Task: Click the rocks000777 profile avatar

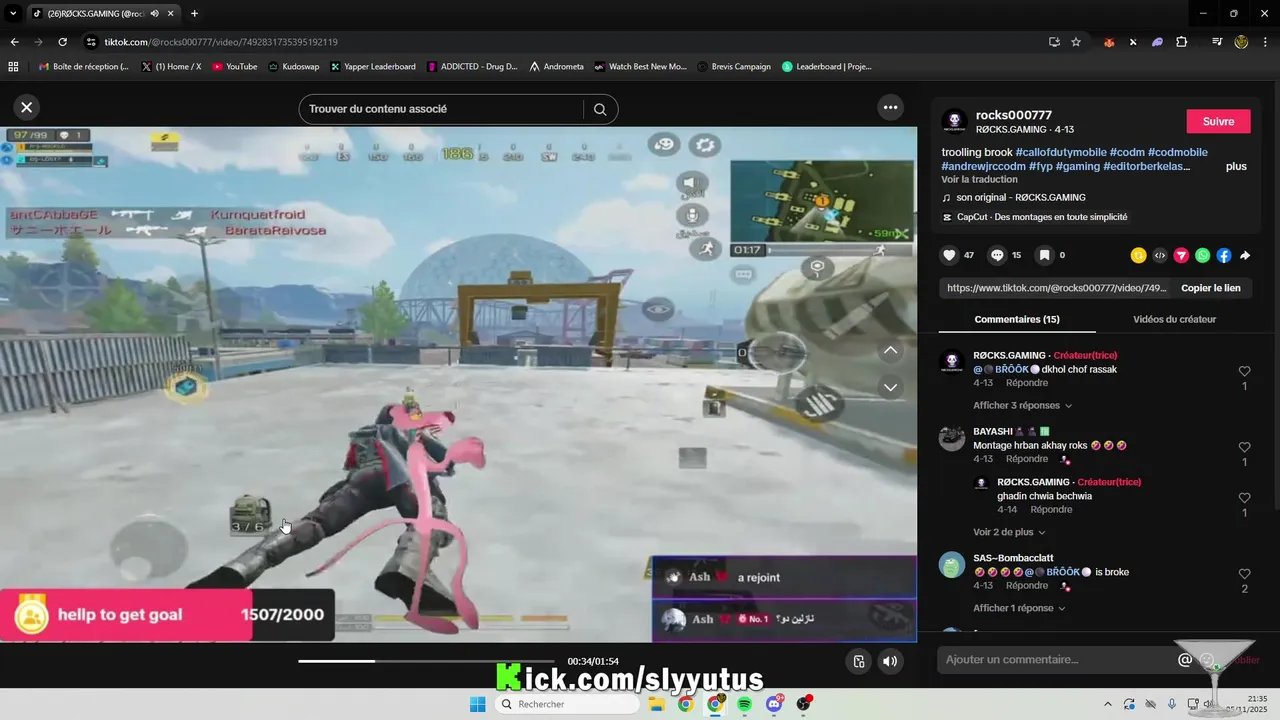Action: coord(954,122)
